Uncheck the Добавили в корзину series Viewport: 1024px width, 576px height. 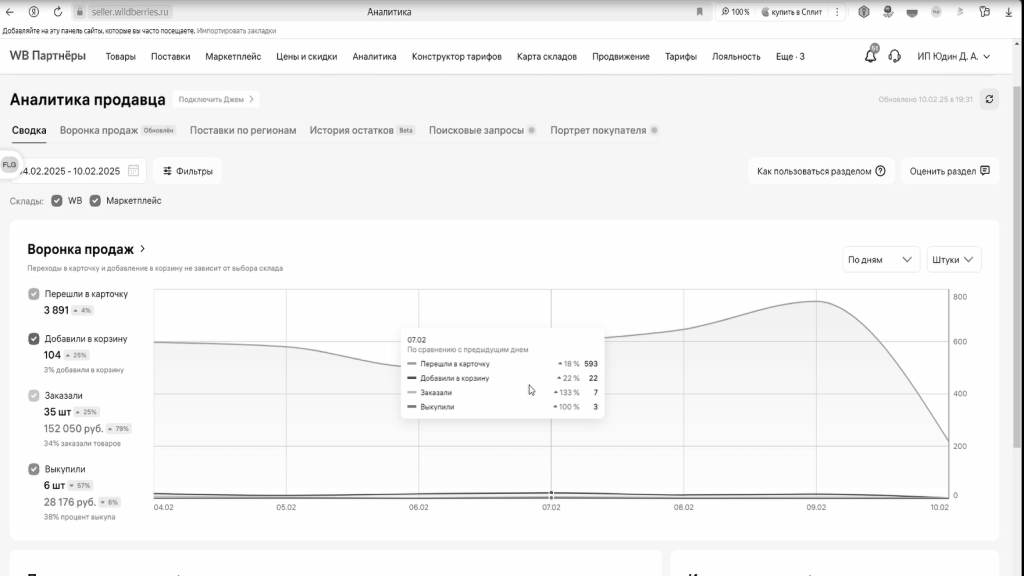point(34,339)
